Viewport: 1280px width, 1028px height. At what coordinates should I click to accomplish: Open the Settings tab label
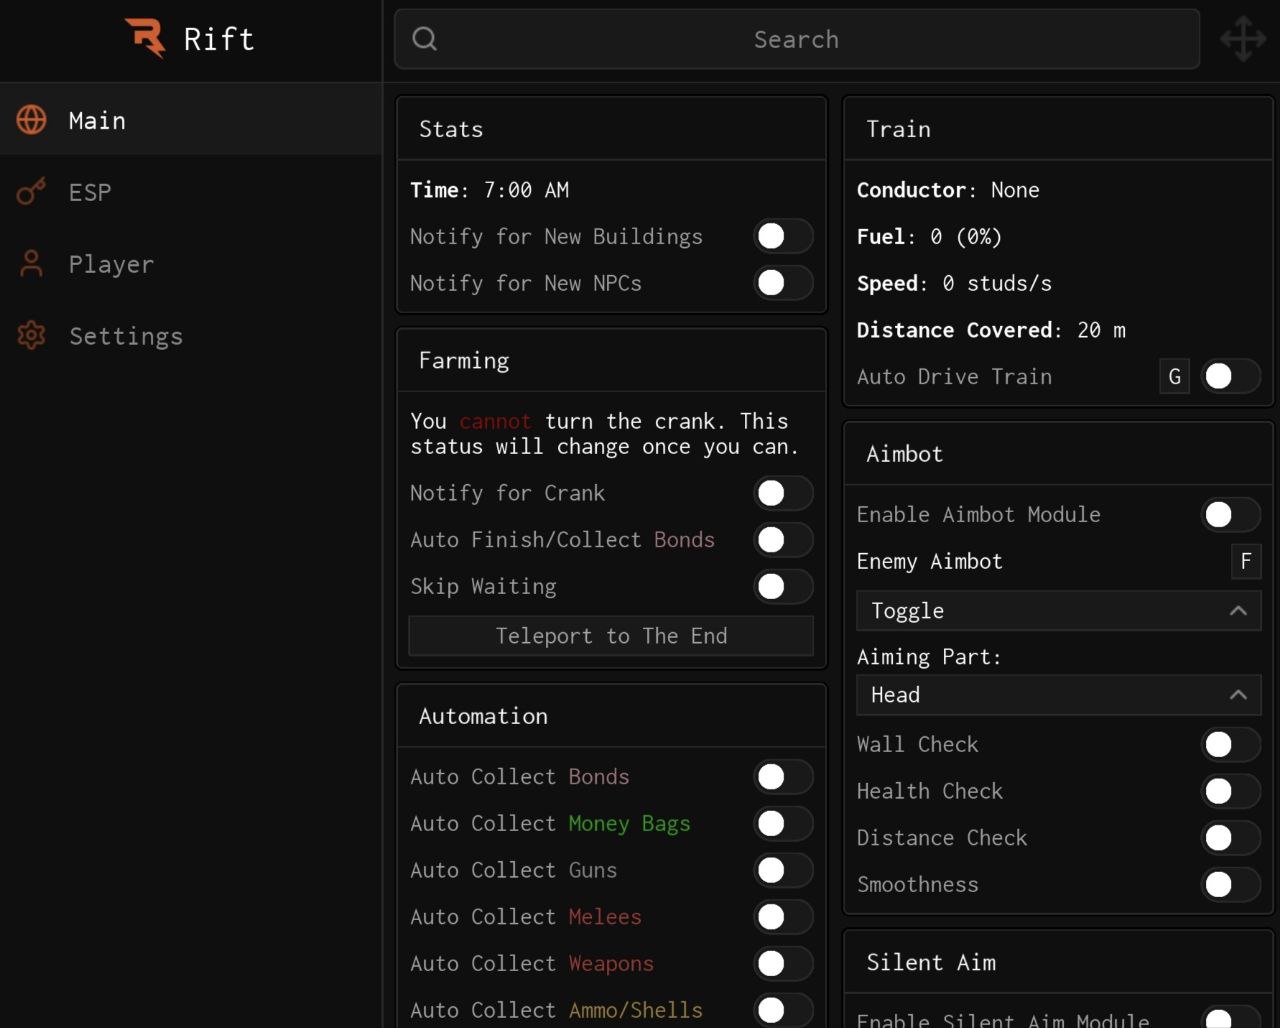(x=126, y=336)
